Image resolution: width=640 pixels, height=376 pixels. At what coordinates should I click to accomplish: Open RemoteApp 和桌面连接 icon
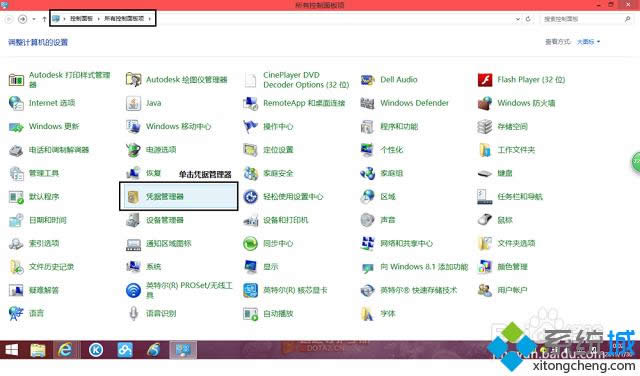point(250,103)
